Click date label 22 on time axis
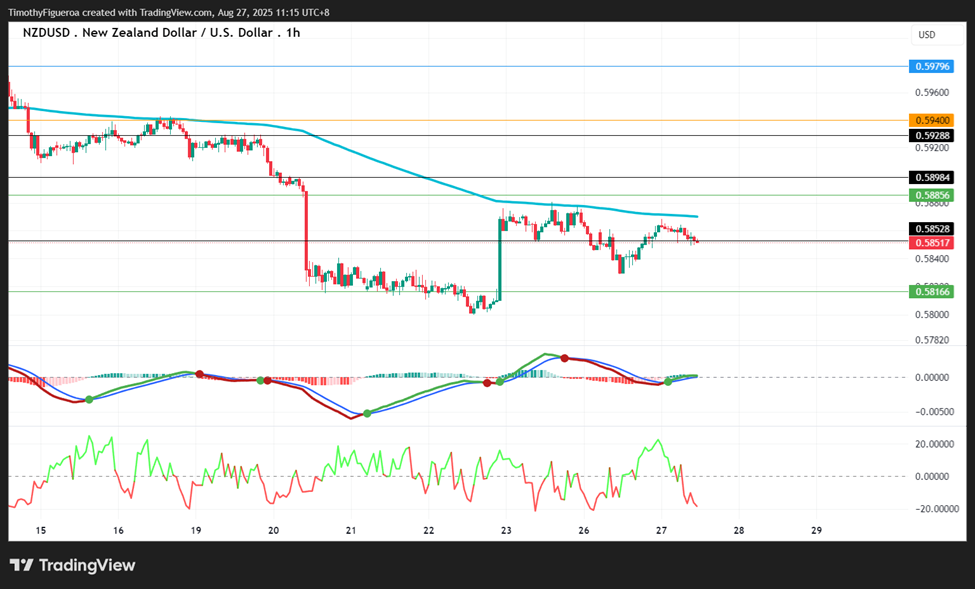 point(428,531)
